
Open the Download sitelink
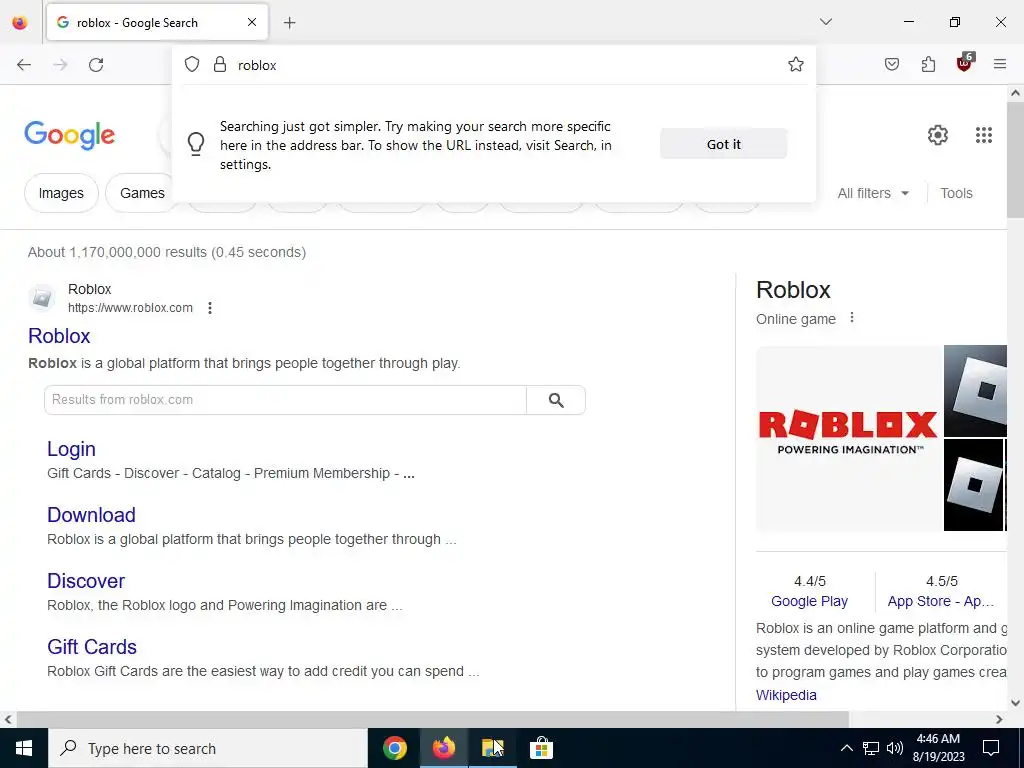point(91,515)
